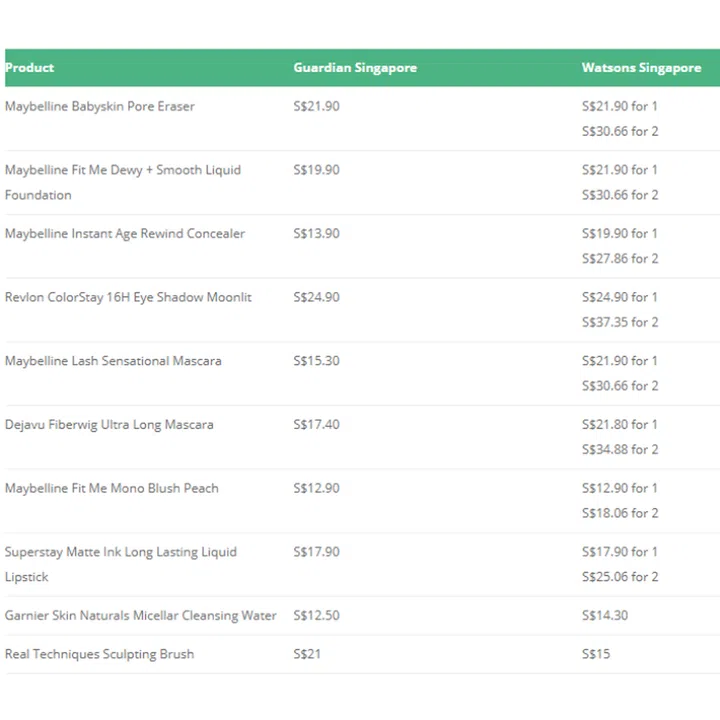This screenshot has height=720, width=720.
Task: Click the S$13.90 Guardian price
Action: tap(316, 233)
